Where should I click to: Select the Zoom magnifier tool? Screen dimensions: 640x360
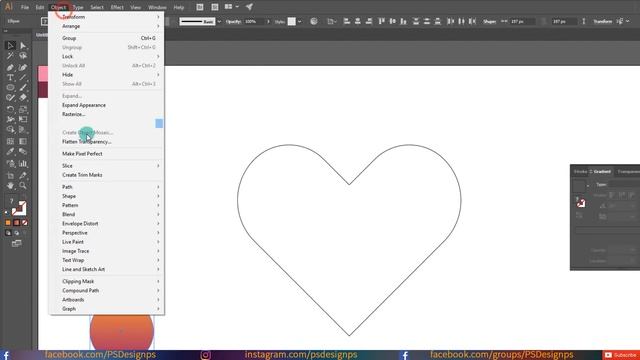coord(23,186)
